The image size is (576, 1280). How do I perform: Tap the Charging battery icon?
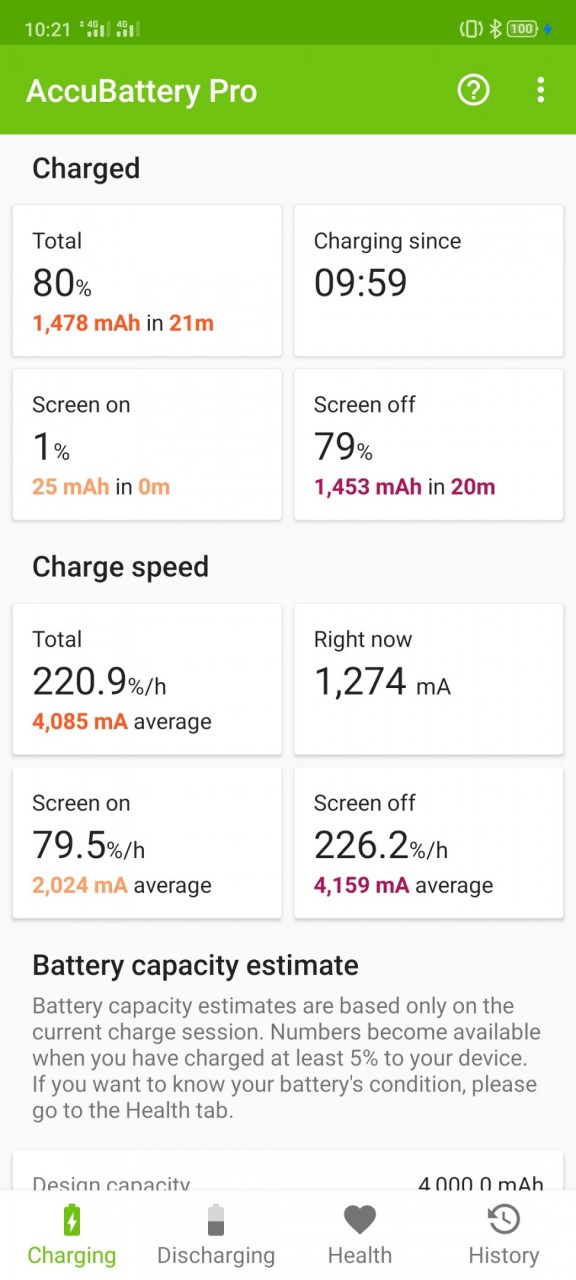point(72,1220)
